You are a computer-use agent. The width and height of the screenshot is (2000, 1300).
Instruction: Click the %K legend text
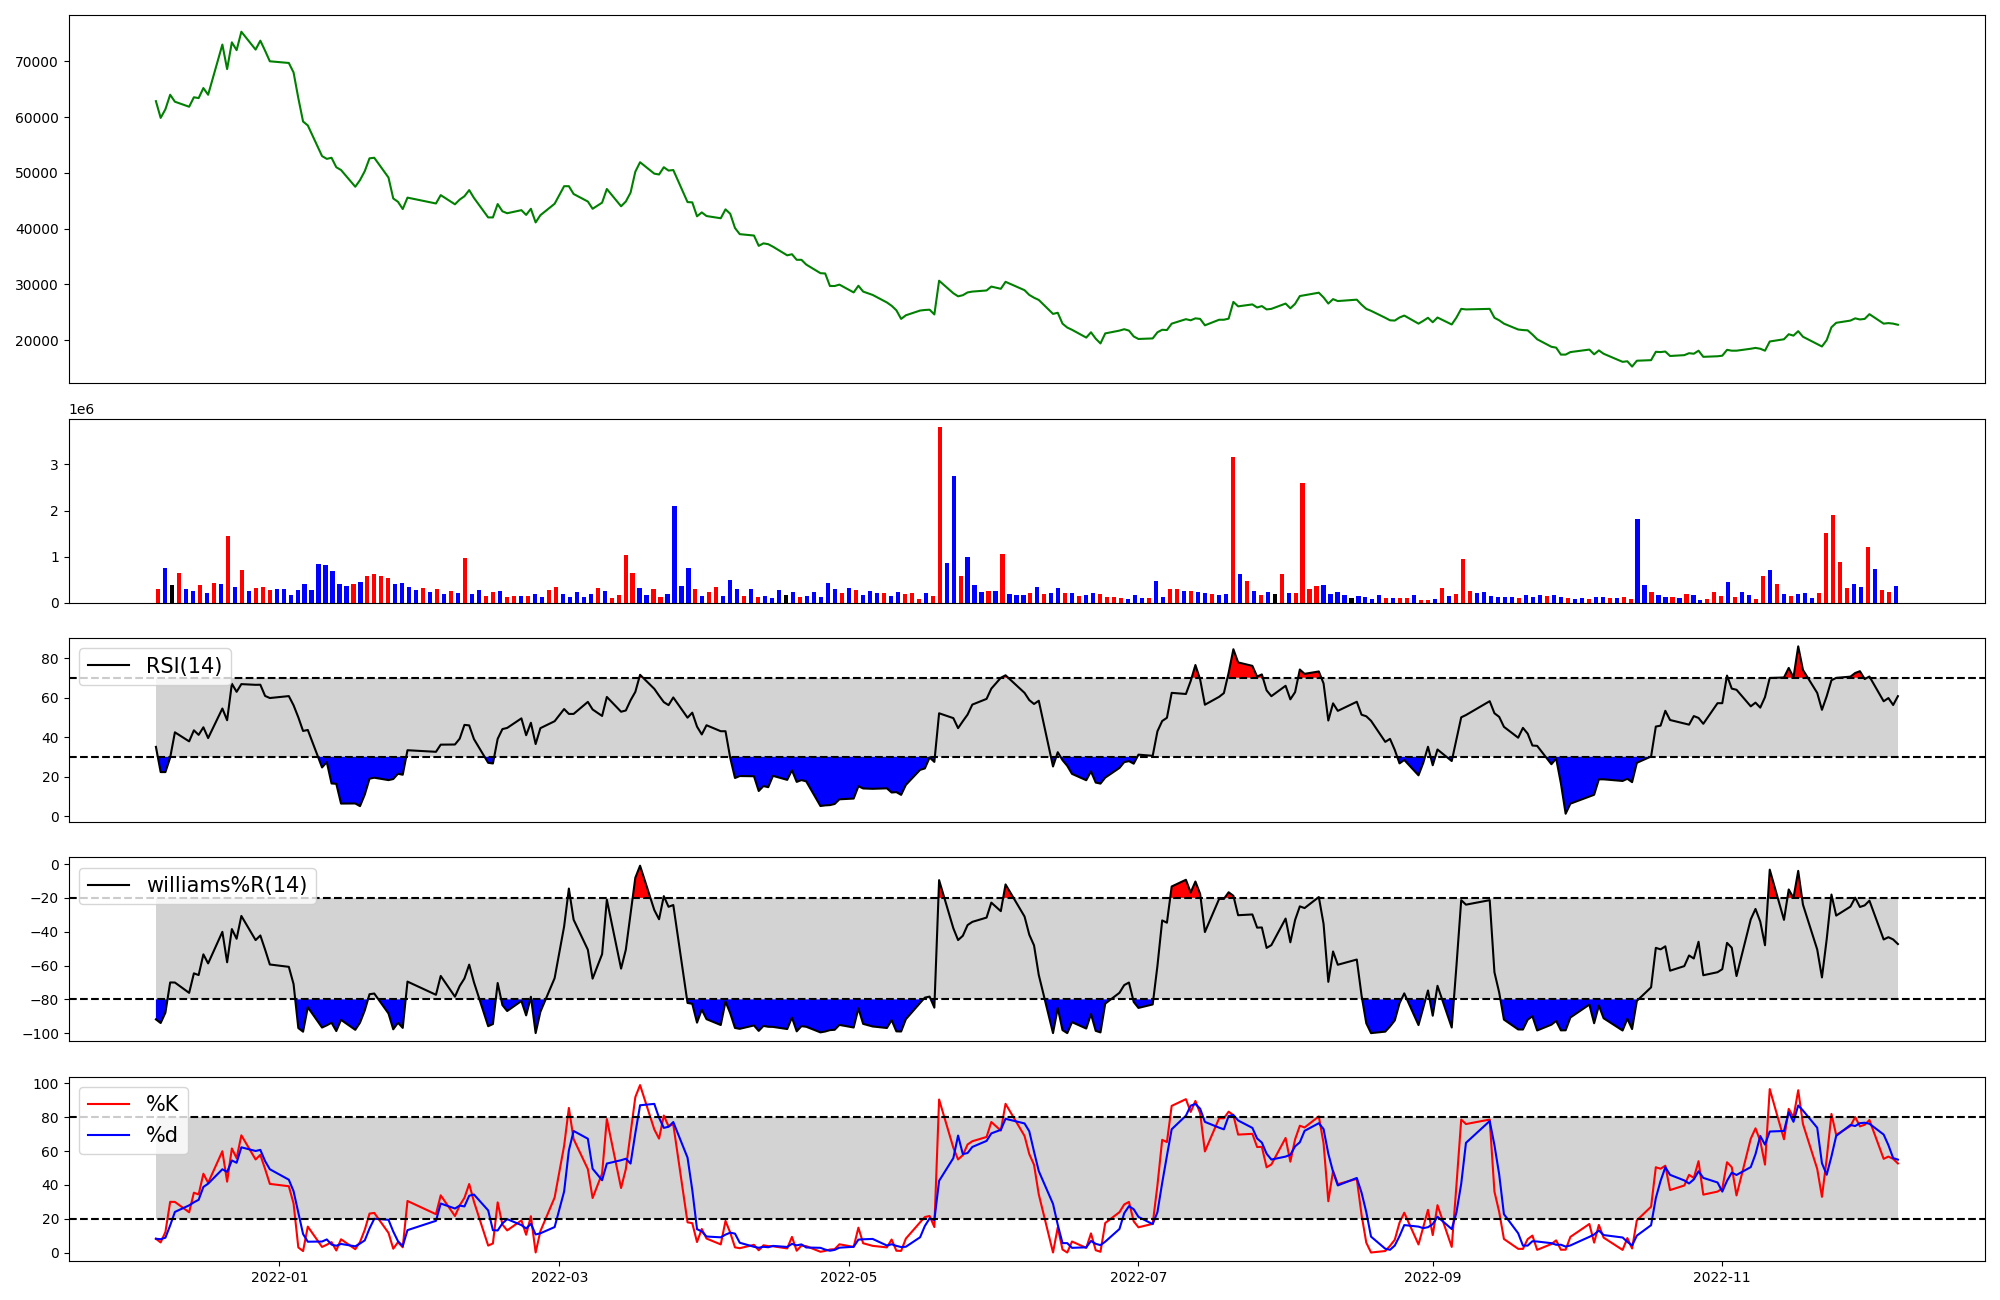coord(162,1104)
